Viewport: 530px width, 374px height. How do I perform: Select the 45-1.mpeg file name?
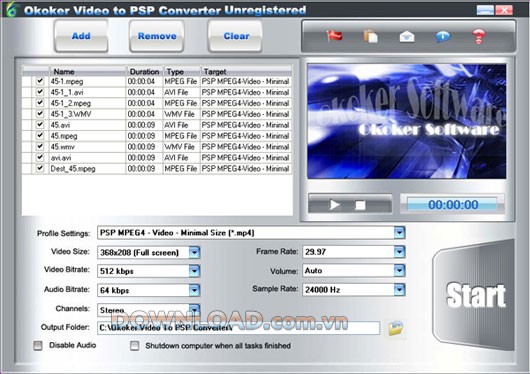[x=67, y=81]
